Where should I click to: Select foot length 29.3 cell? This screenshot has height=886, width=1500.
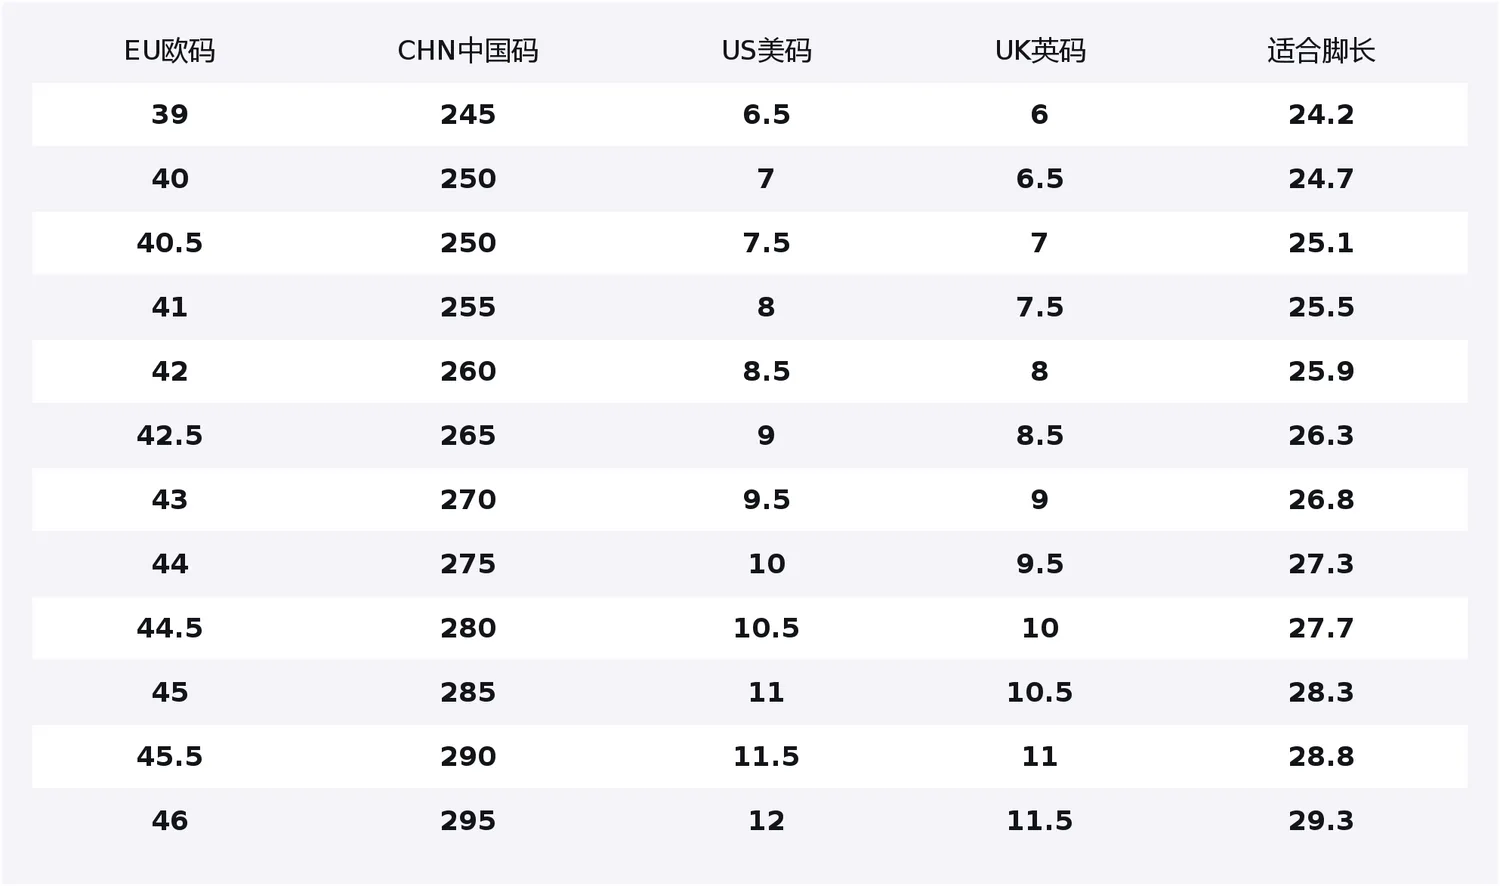pos(1321,821)
